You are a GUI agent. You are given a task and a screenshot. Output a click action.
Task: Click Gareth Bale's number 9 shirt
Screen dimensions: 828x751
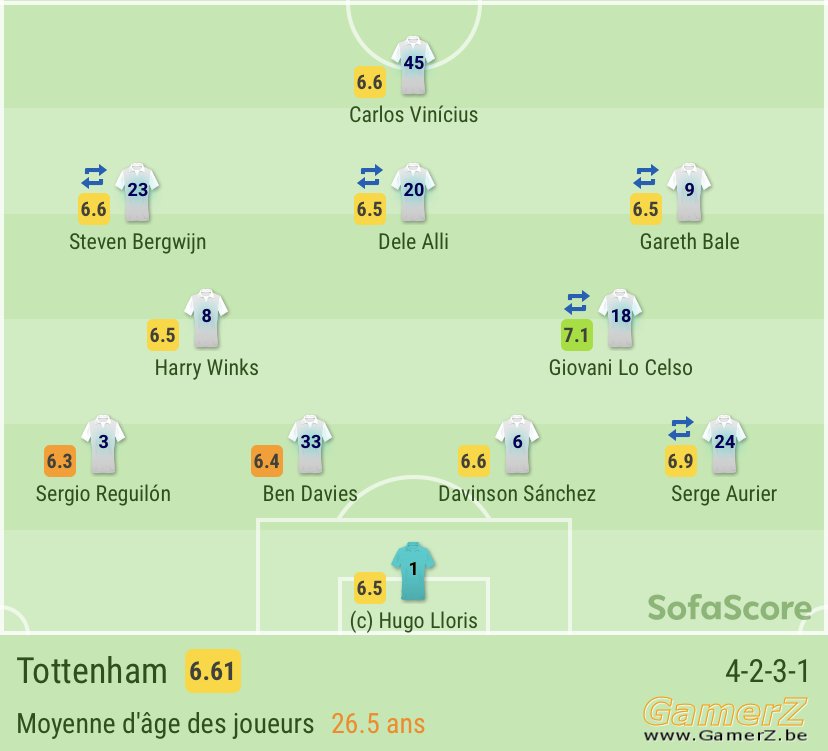[x=689, y=192]
